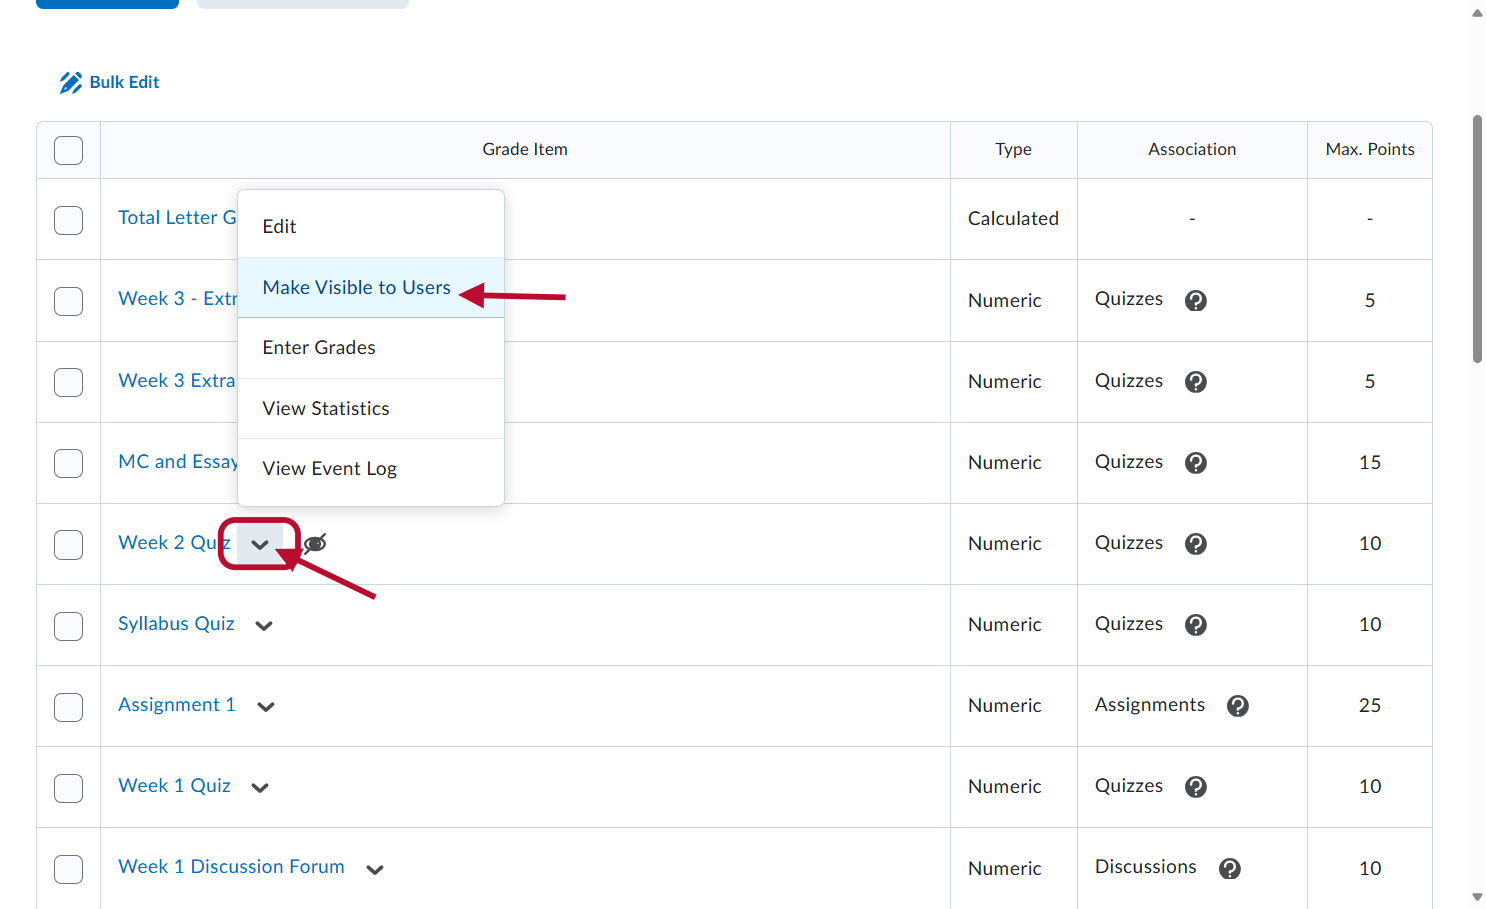The height and width of the screenshot is (909, 1486).
Task: Tick the select-all checkbox in the table header
Action: coord(68,150)
